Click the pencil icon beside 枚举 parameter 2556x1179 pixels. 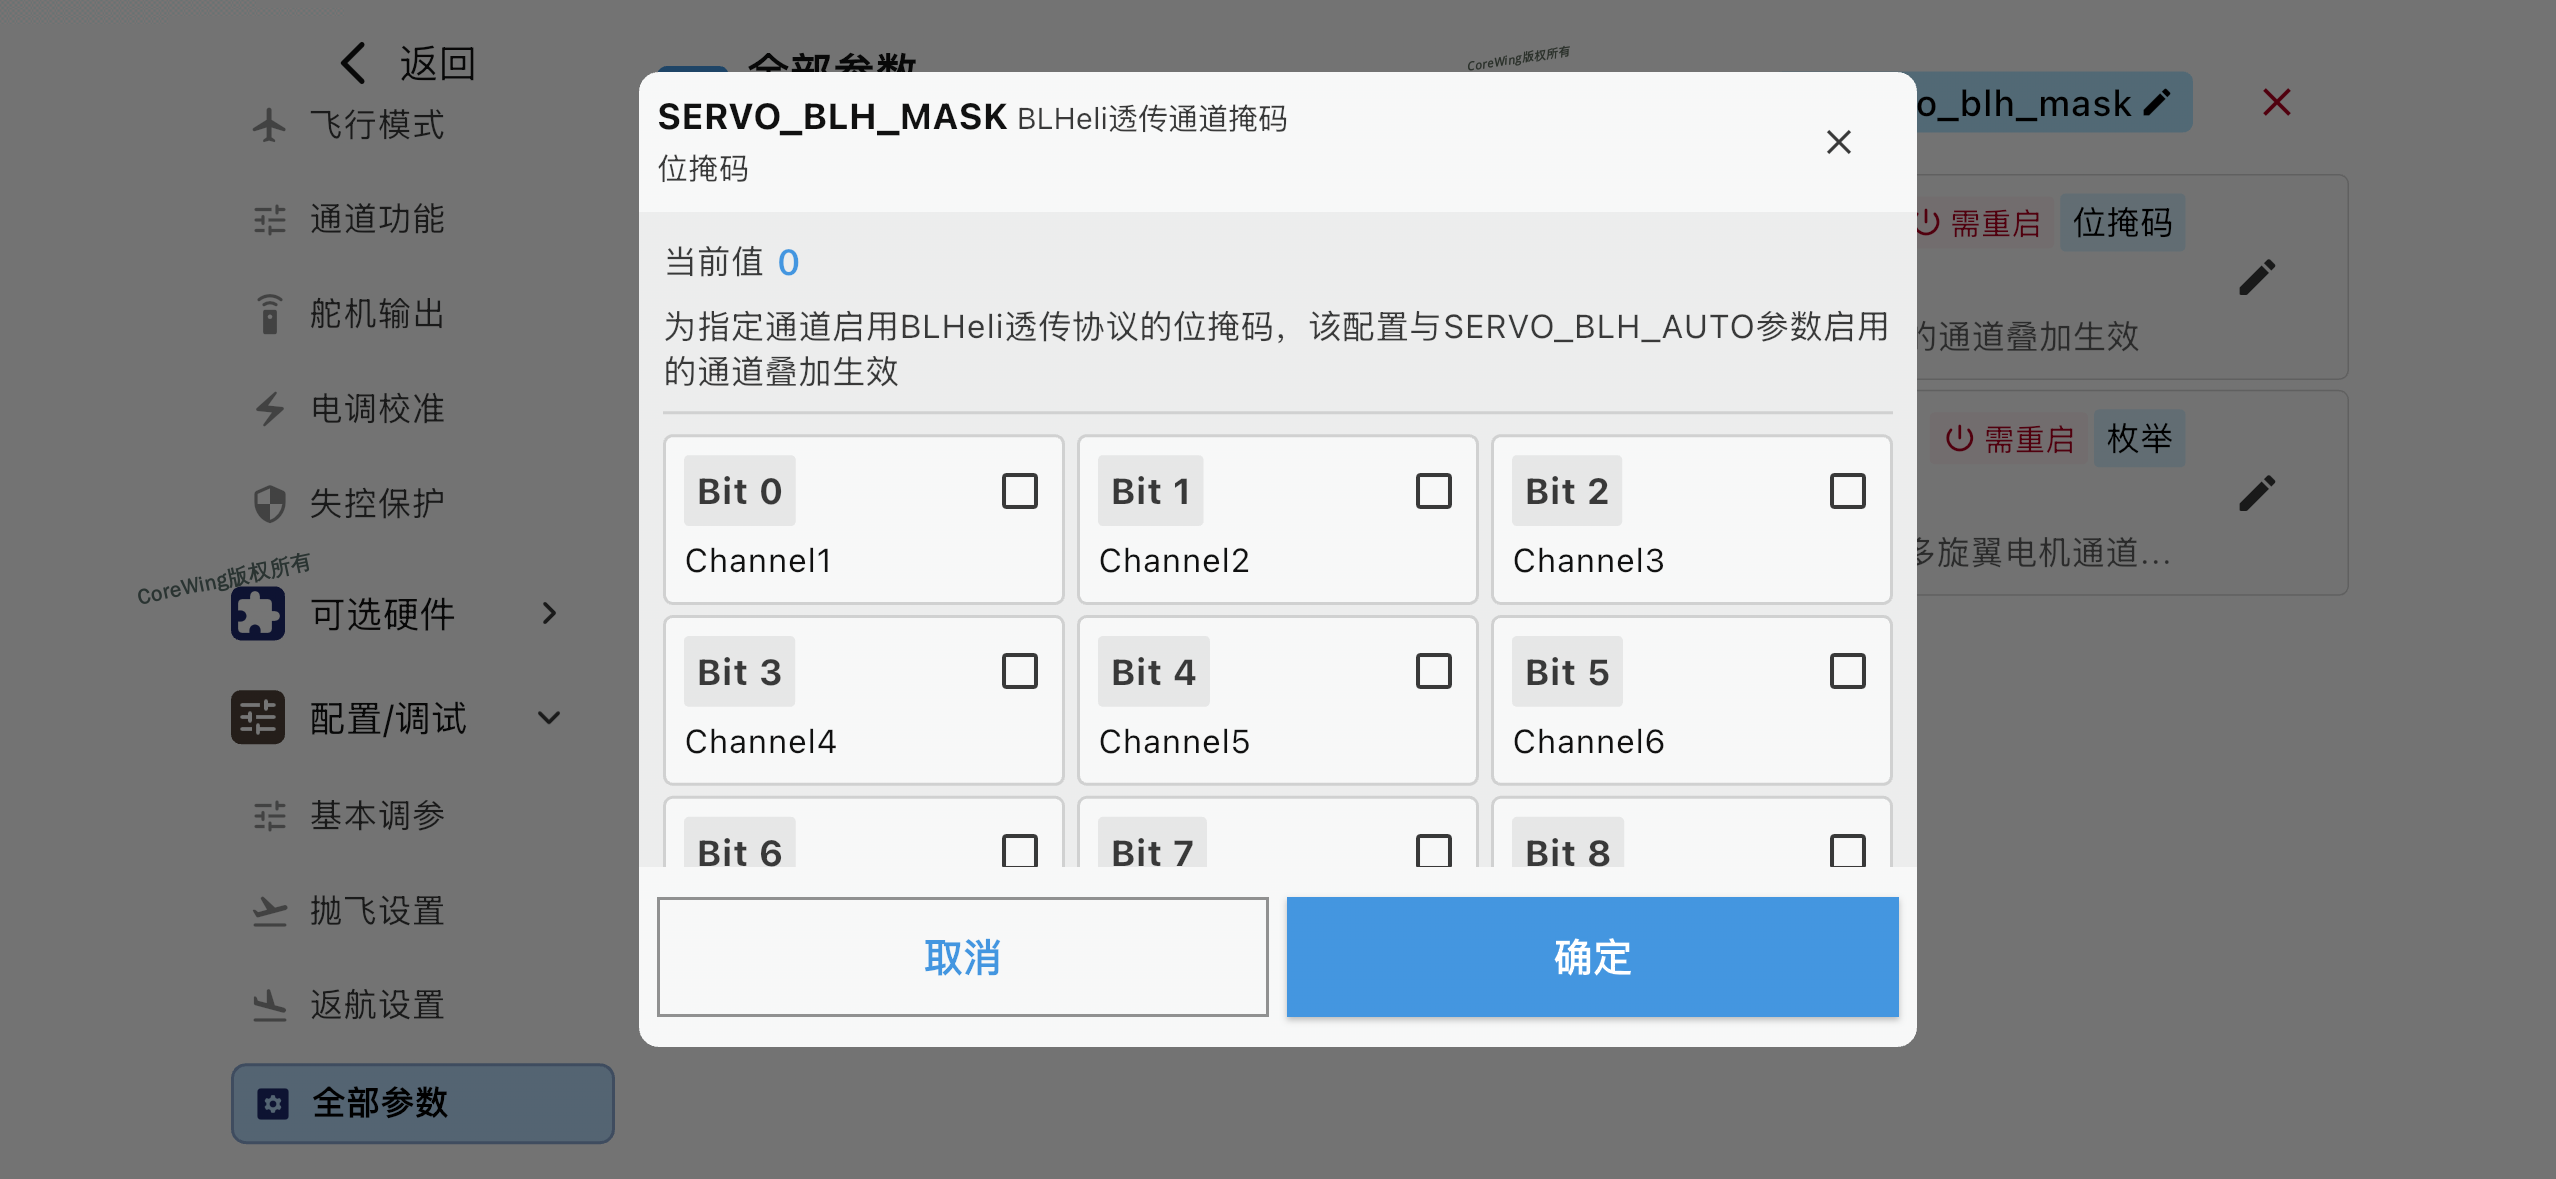click(2256, 494)
